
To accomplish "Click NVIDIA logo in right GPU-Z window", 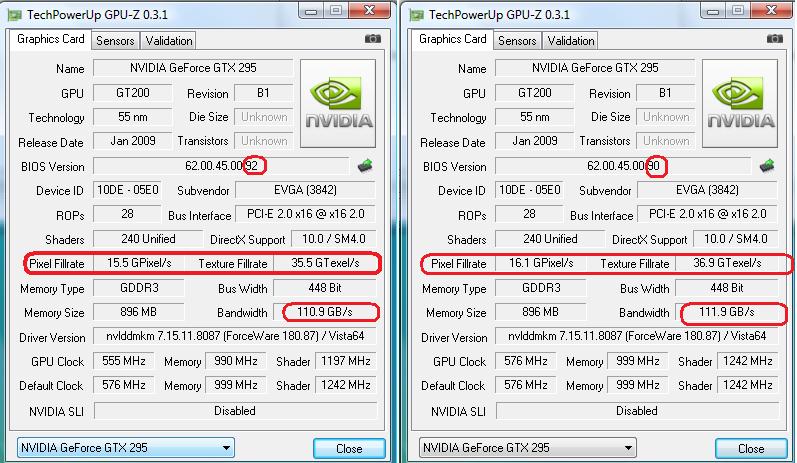I will click(740, 104).
